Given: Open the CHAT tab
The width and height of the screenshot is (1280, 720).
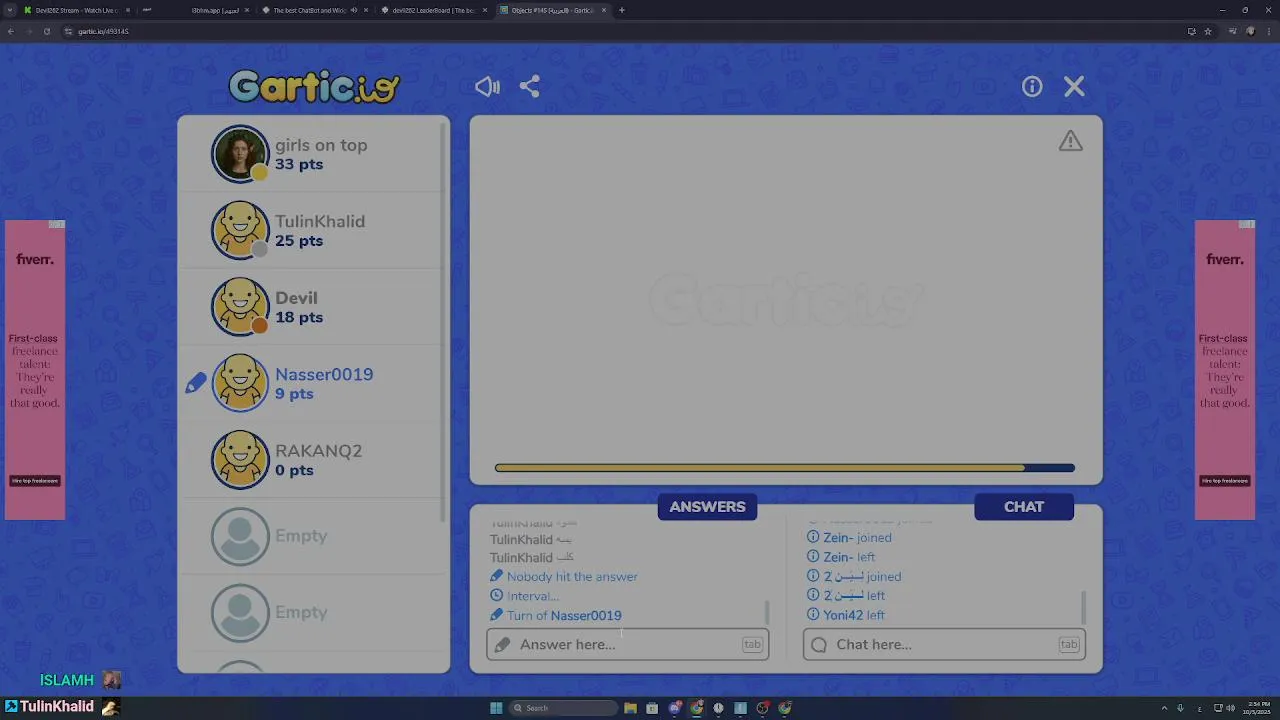Looking at the screenshot, I should (1024, 507).
